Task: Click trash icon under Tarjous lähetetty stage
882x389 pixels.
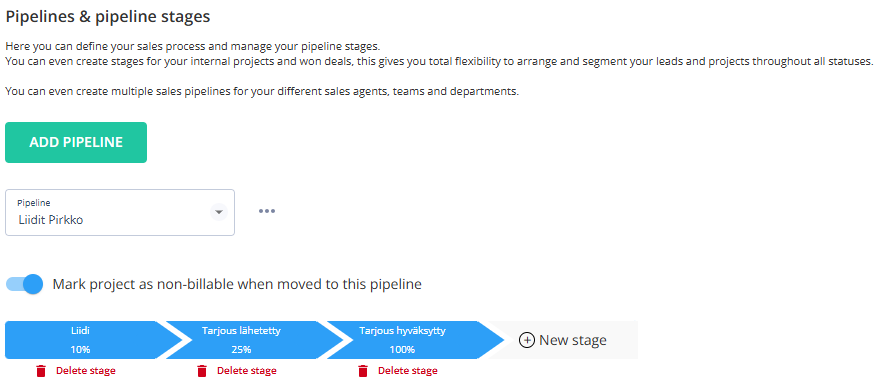Action: click(x=202, y=371)
